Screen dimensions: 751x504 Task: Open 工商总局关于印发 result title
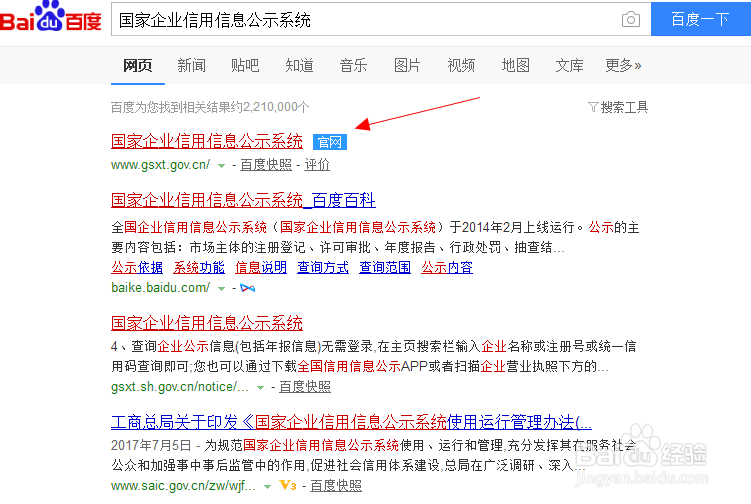(352, 423)
